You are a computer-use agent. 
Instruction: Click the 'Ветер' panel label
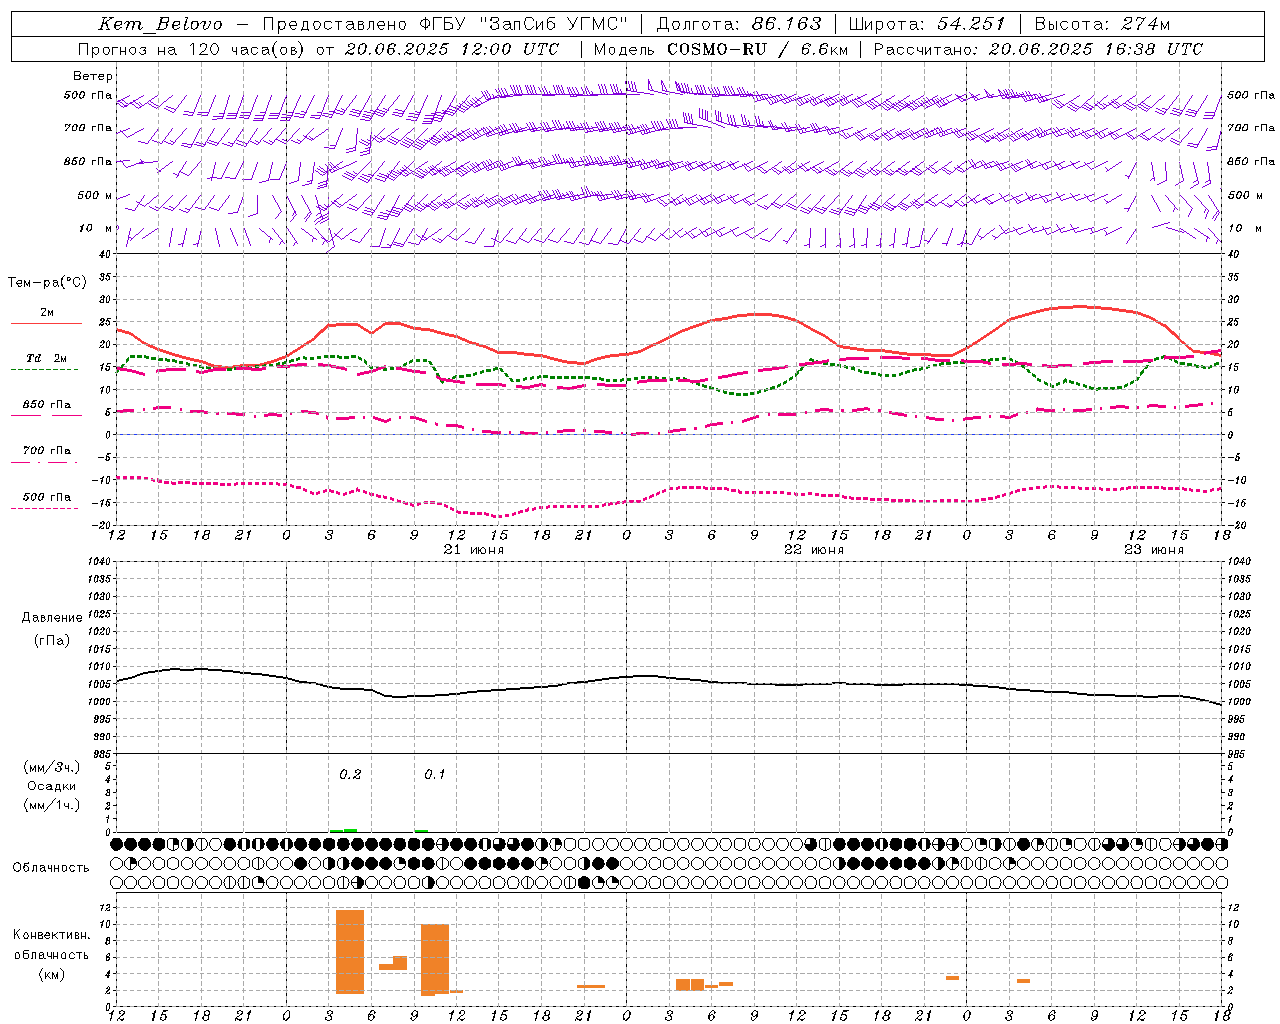pyautogui.click(x=93, y=76)
